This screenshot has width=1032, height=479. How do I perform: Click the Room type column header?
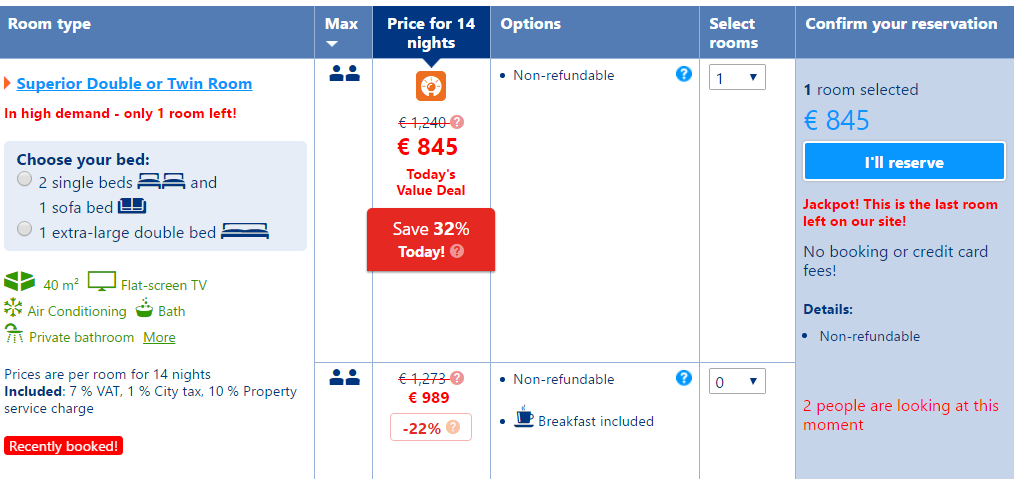49,24
